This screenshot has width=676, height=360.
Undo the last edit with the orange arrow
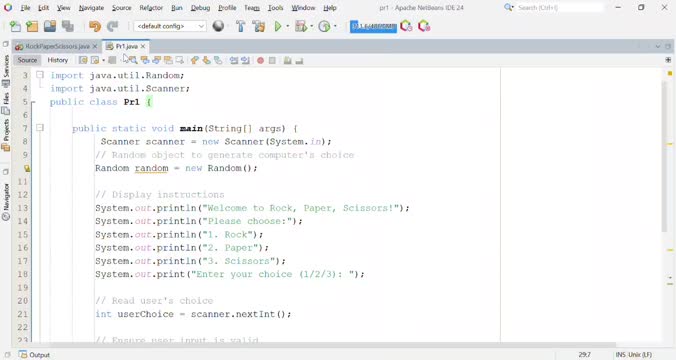pos(94,26)
